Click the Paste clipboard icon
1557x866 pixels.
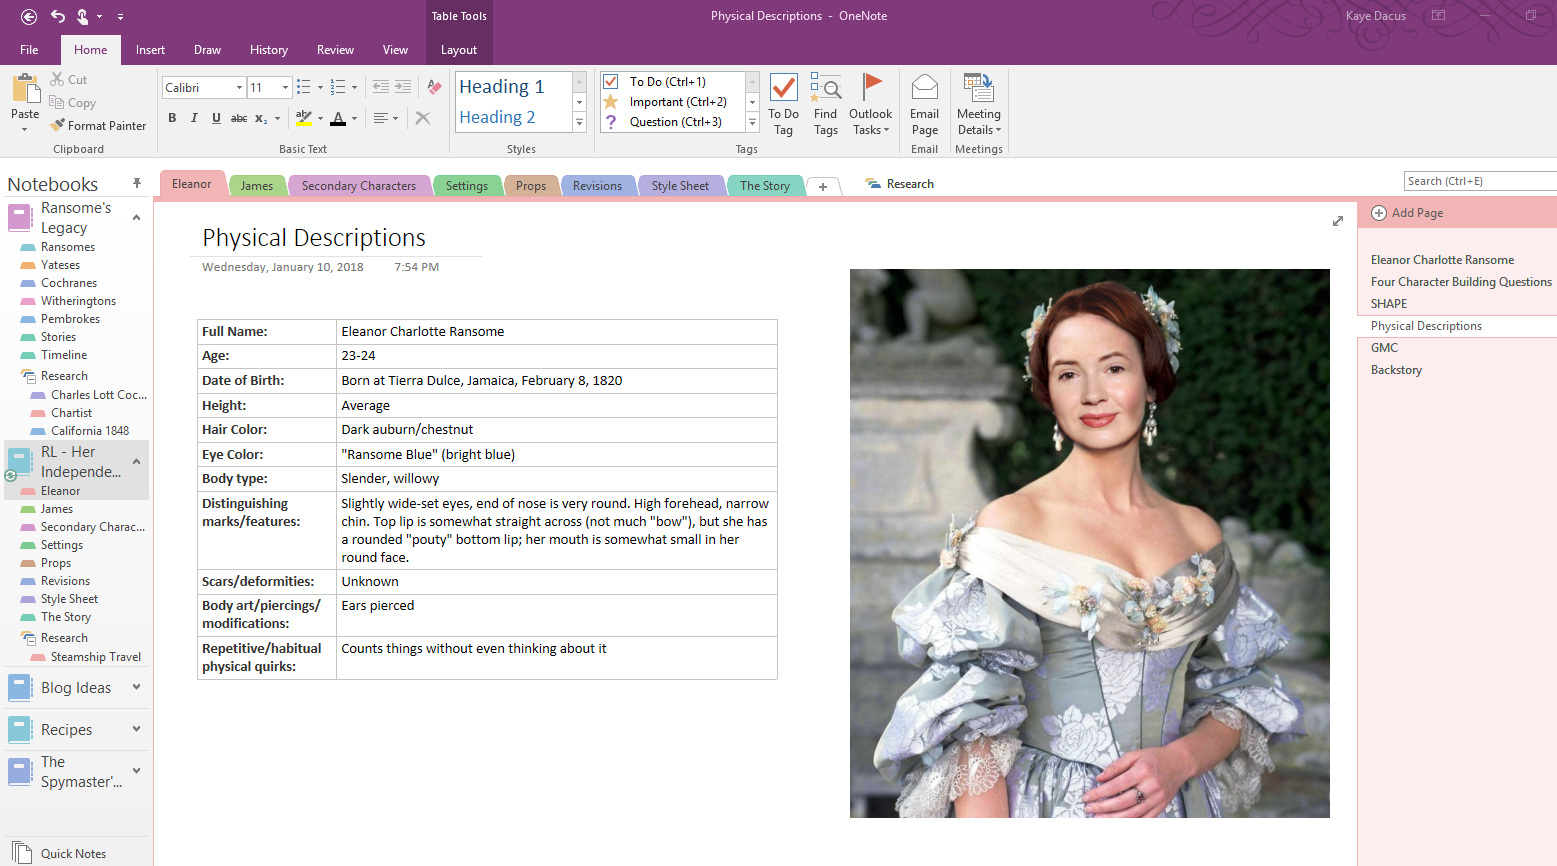pos(25,88)
